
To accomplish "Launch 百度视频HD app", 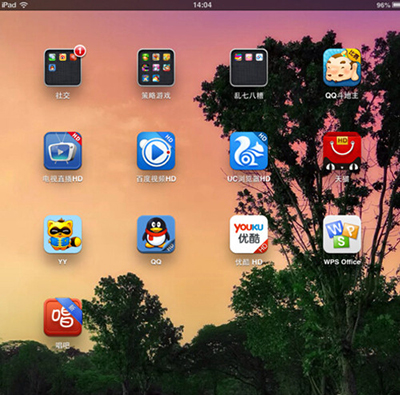I will [x=156, y=151].
